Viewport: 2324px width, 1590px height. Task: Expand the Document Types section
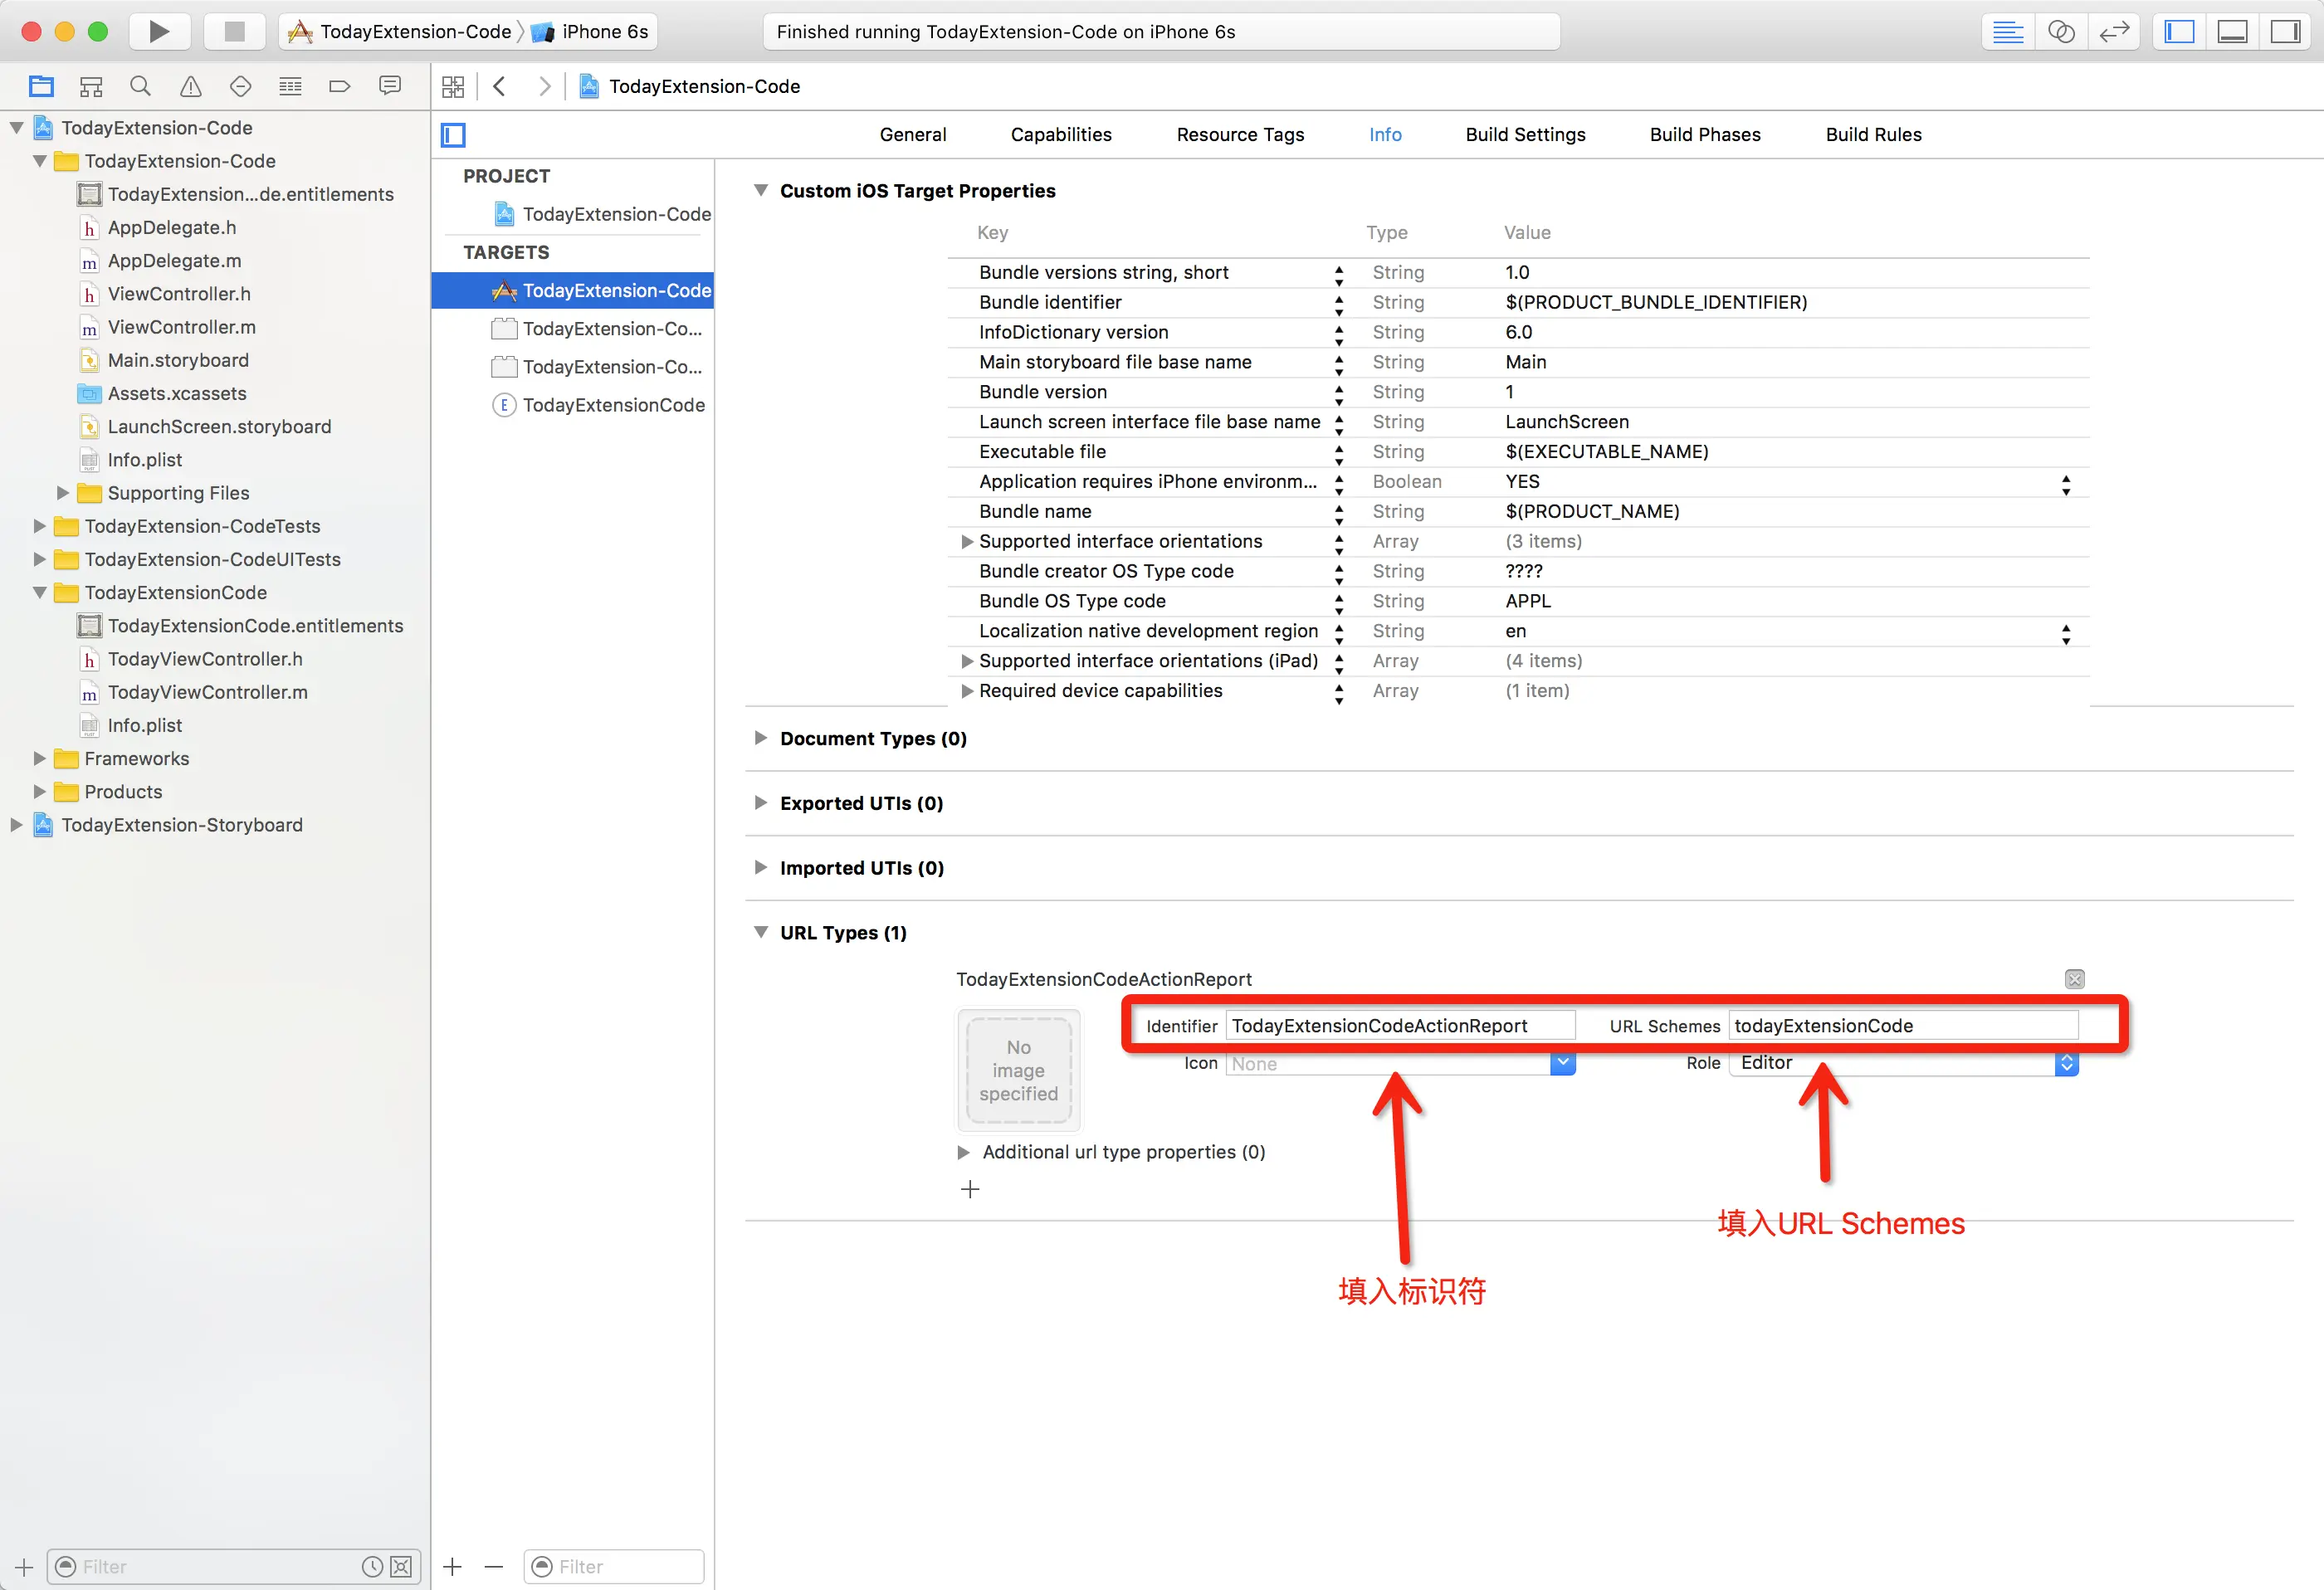(x=761, y=738)
